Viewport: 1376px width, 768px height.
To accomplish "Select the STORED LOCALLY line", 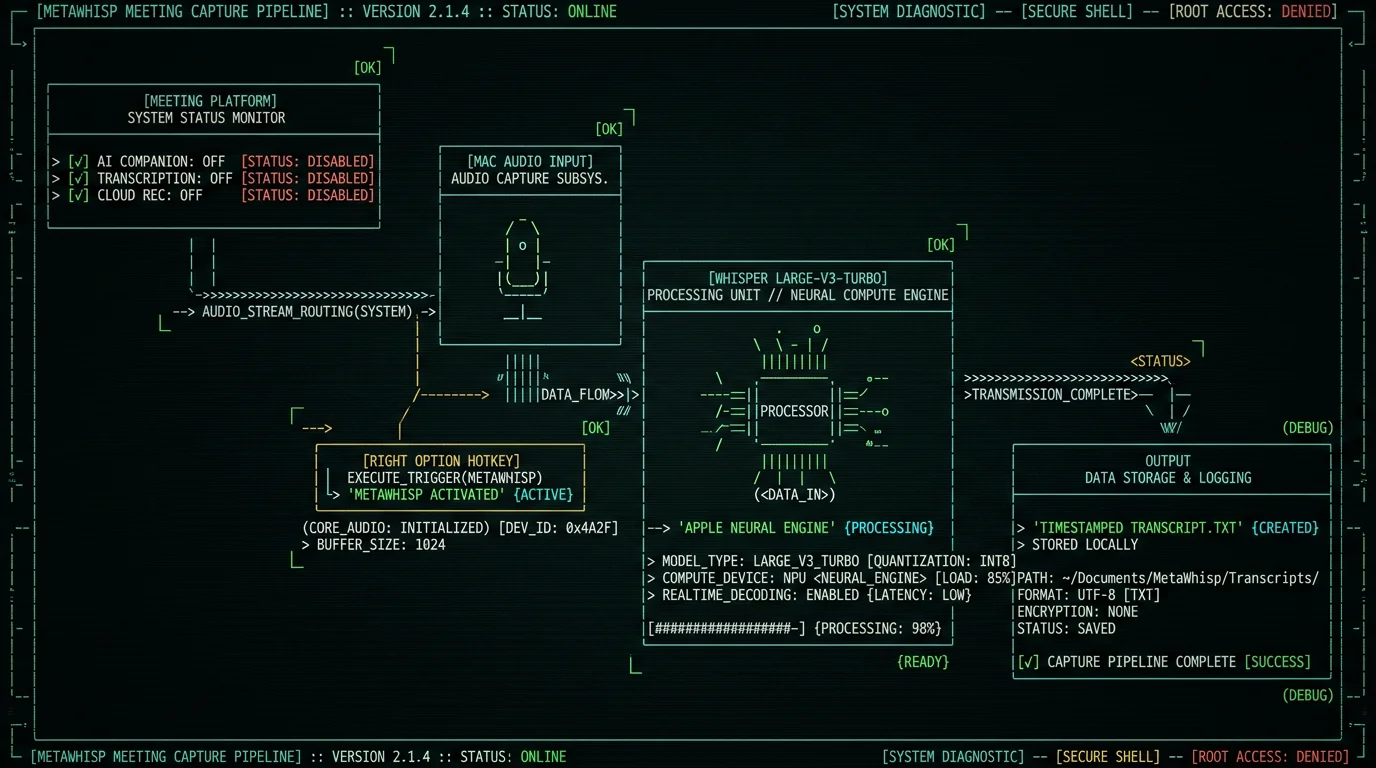I will (x=1085, y=545).
